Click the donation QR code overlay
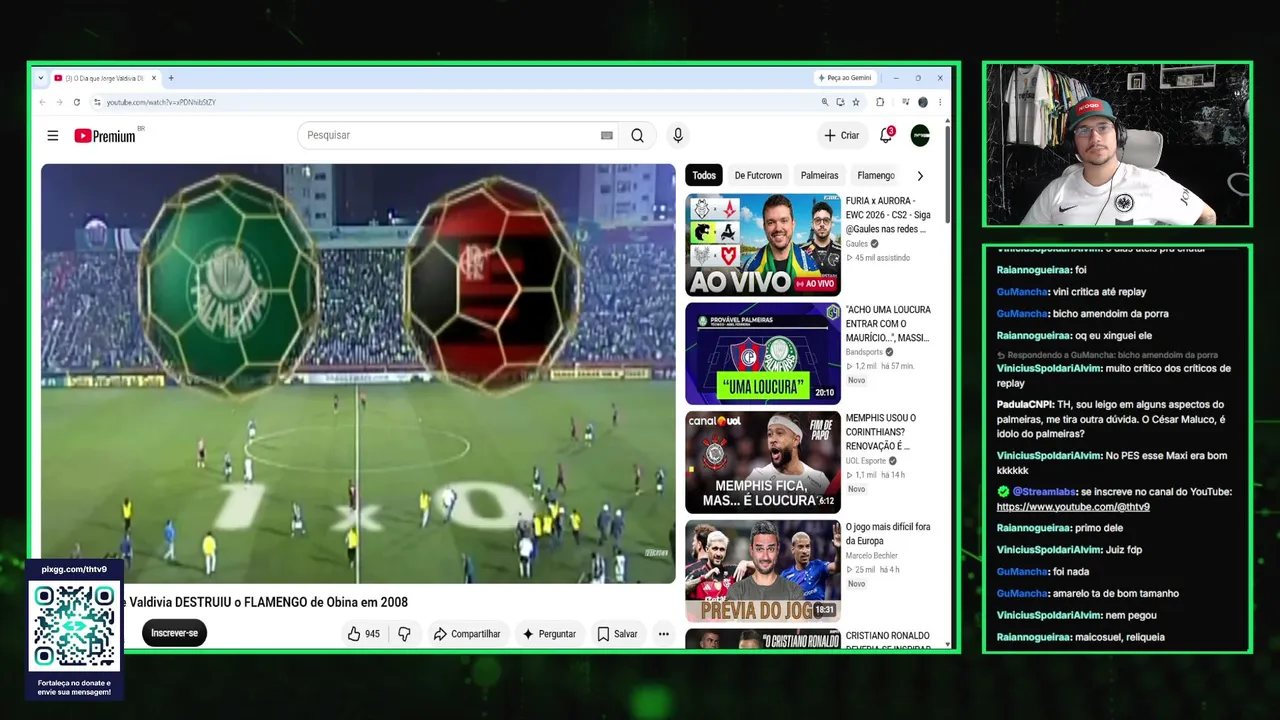The height and width of the screenshot is (720, 1280). (75, 627)
